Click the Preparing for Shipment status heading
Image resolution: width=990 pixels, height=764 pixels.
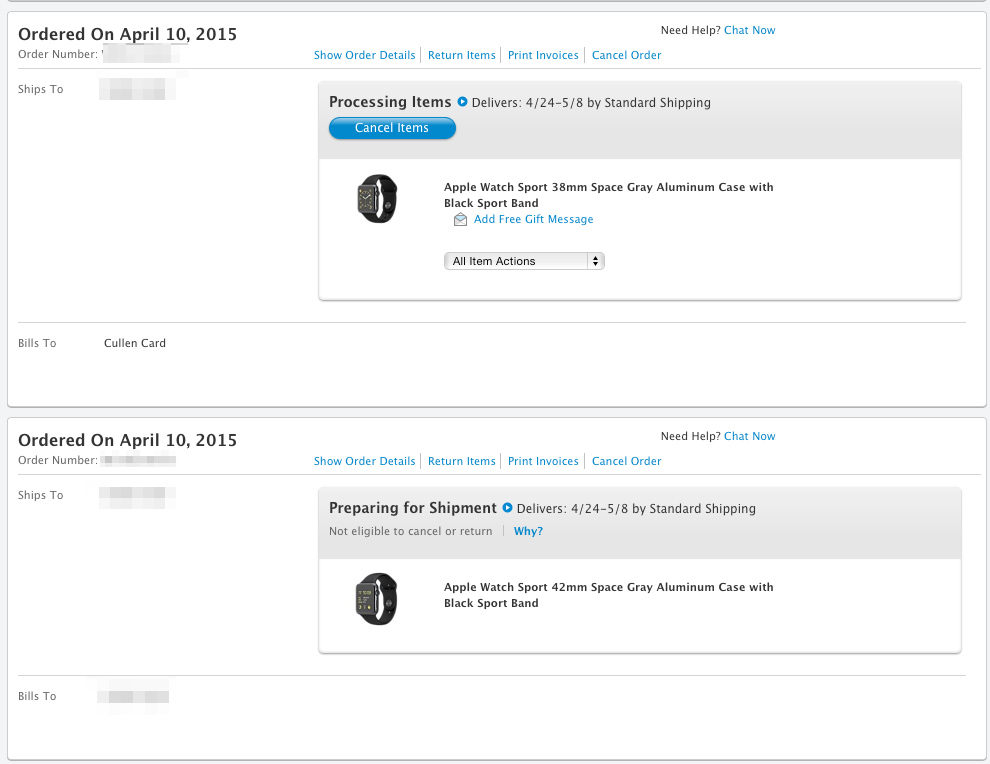(413, 508)
